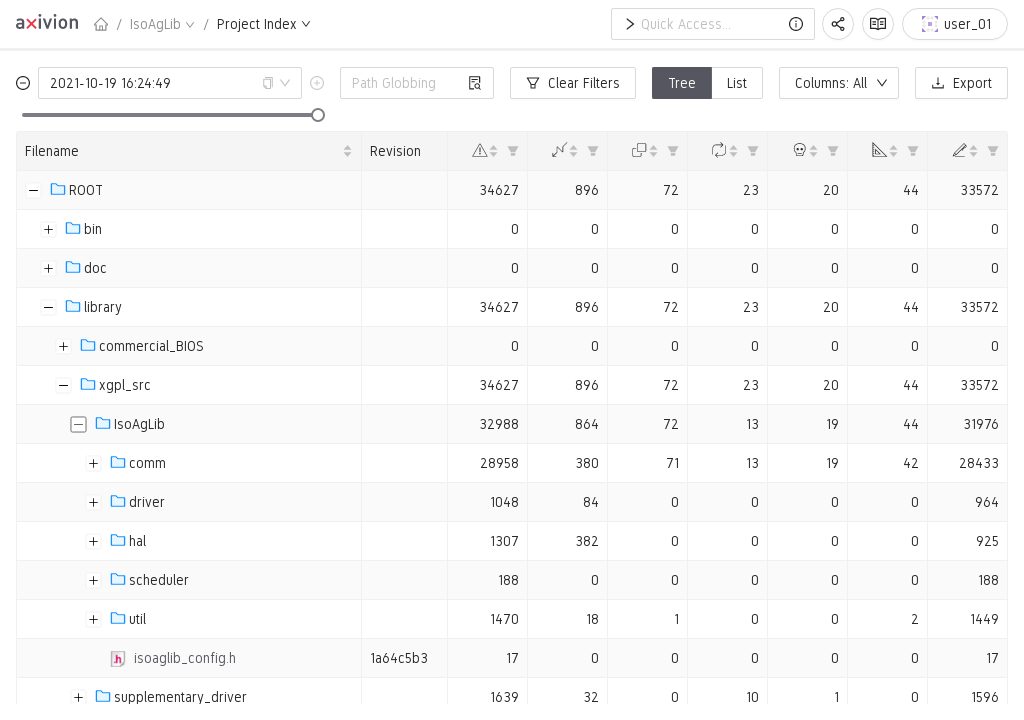The height and width of the screenshot is (720, 1024).
Task: Adjust the version timeline slider handle
Action: tap(318, 116)
